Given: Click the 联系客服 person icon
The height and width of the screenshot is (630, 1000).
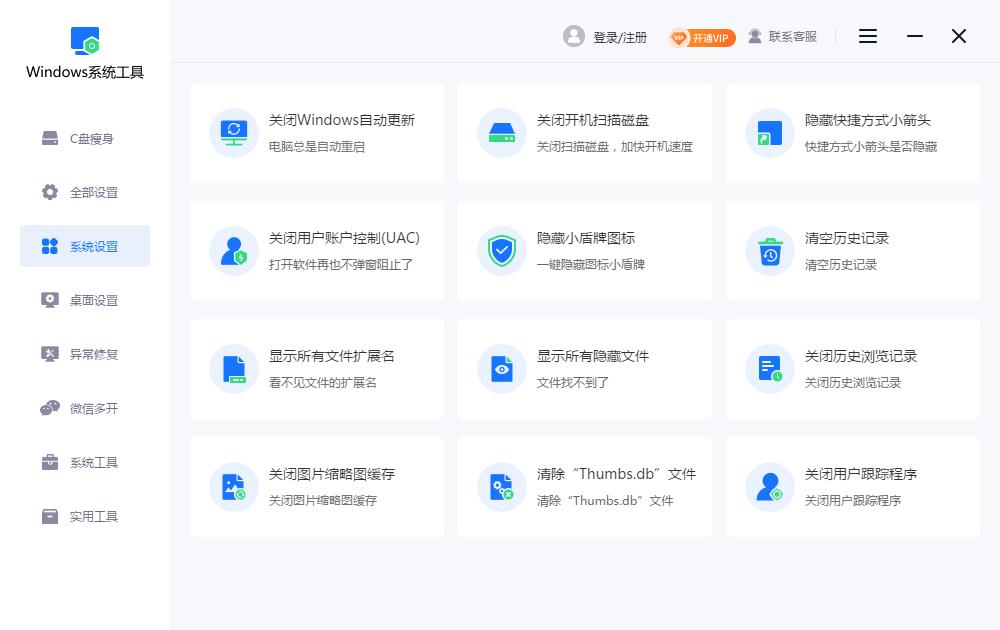Looking at the screenshot, I should tap(754, 36).
